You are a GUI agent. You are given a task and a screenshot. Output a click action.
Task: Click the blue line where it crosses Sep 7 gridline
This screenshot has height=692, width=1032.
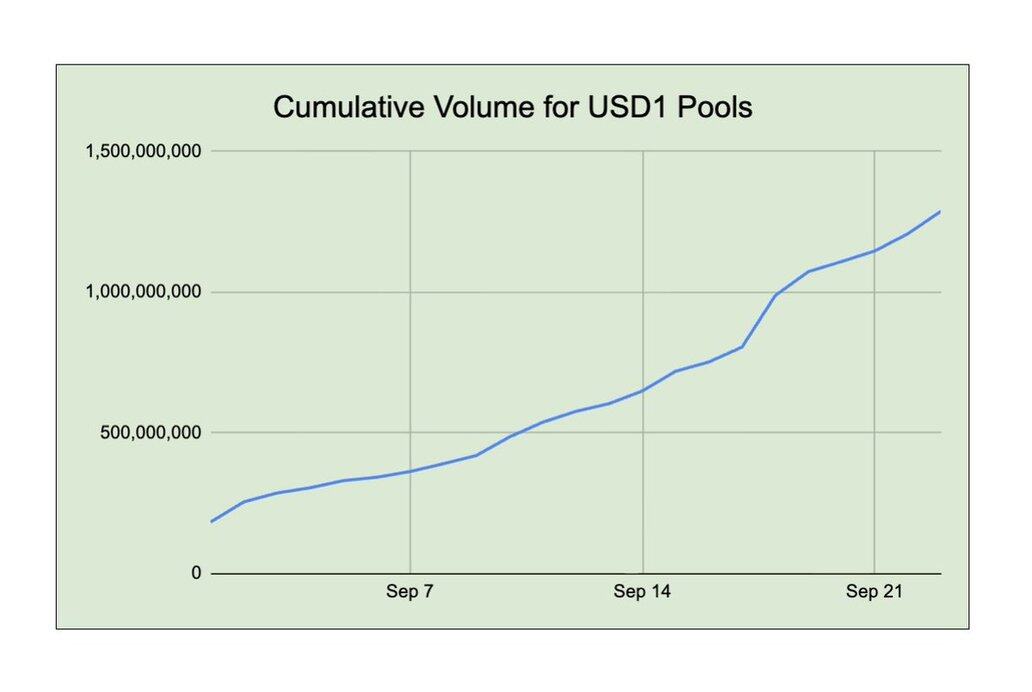[x=410, y=471]
